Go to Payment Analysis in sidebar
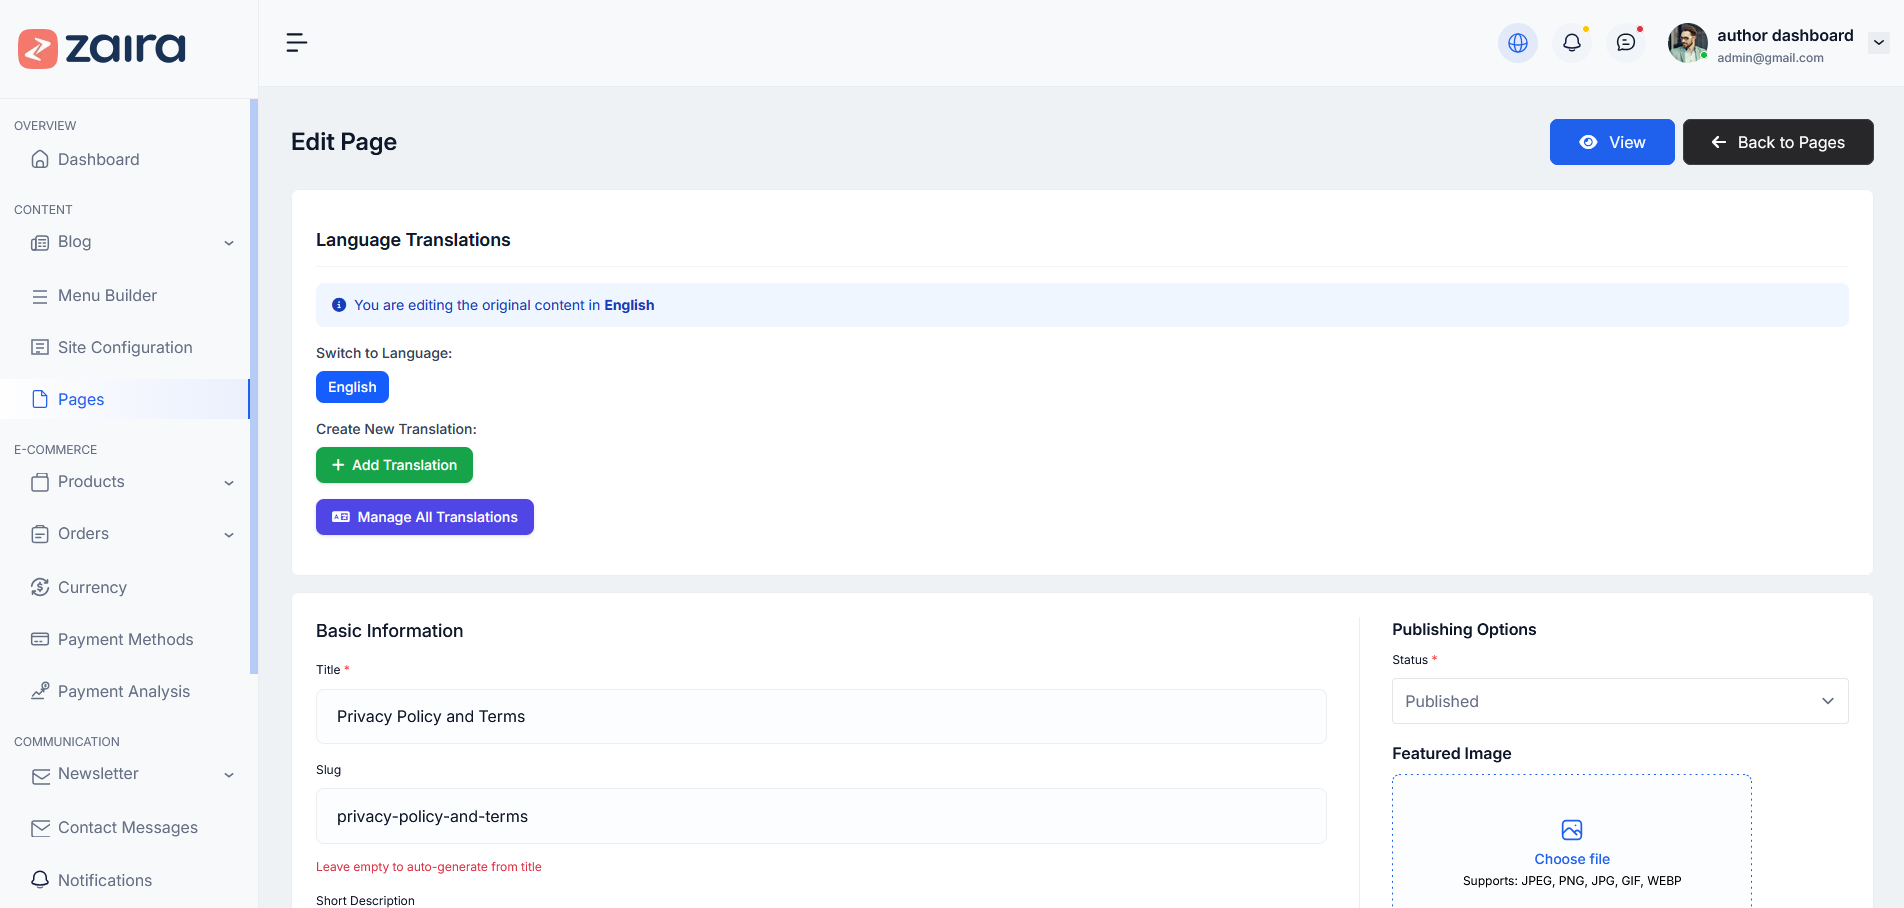1904x908 pixels. (x=123, y=691)
